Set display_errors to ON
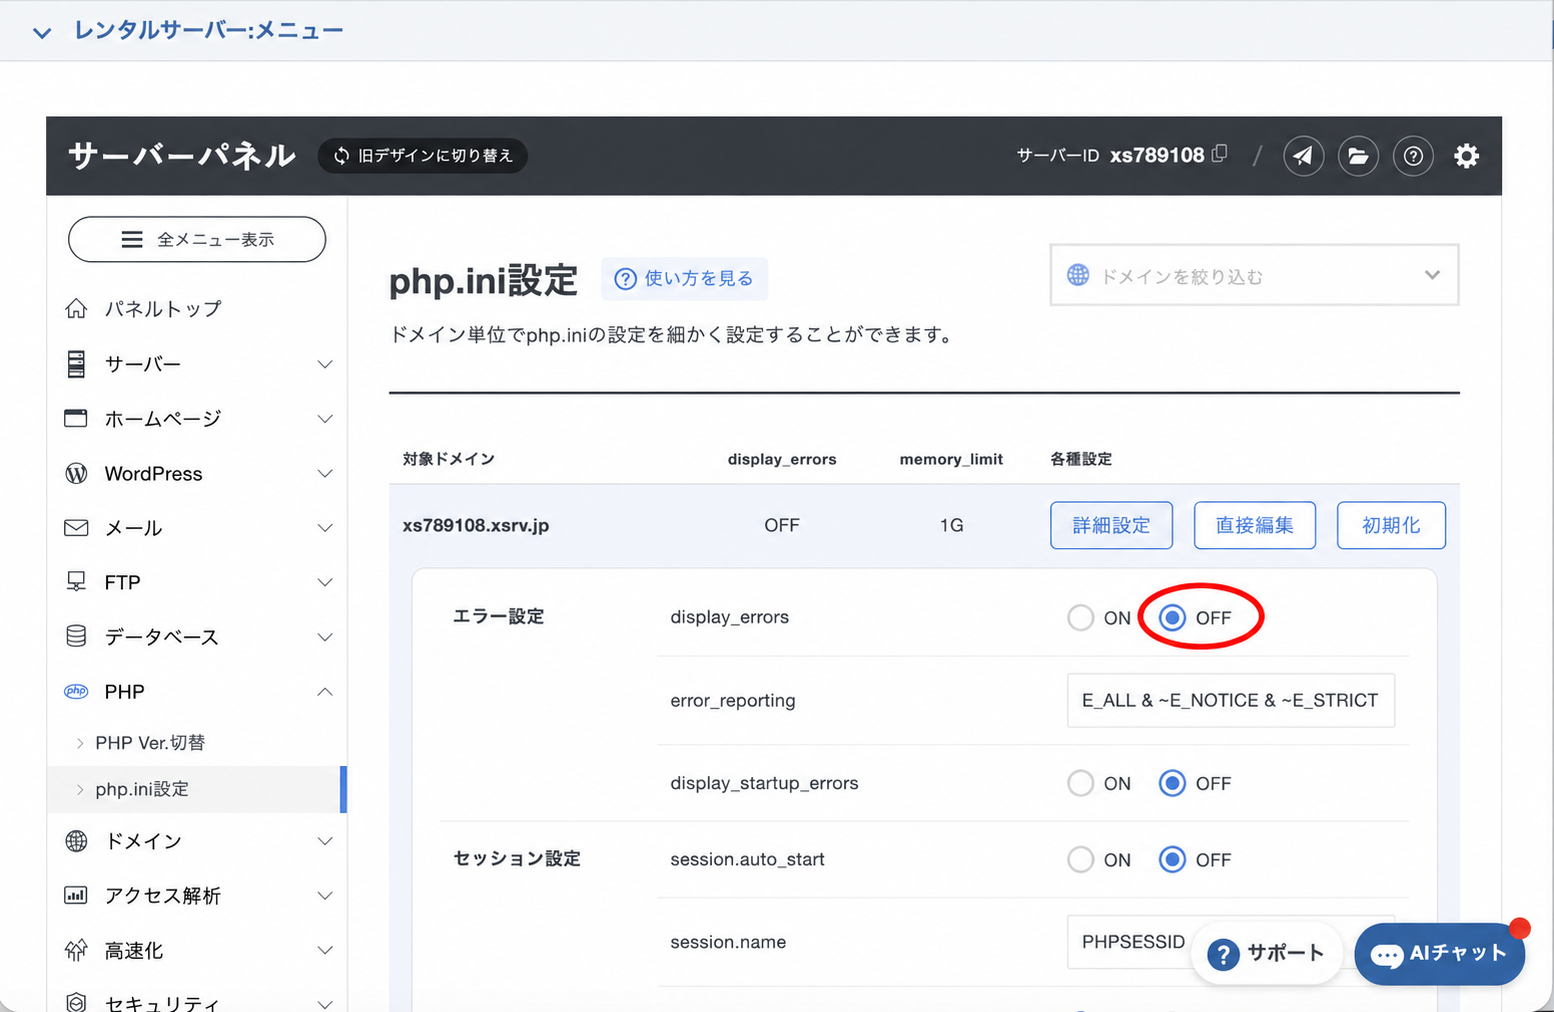 tap(1081, 618)
